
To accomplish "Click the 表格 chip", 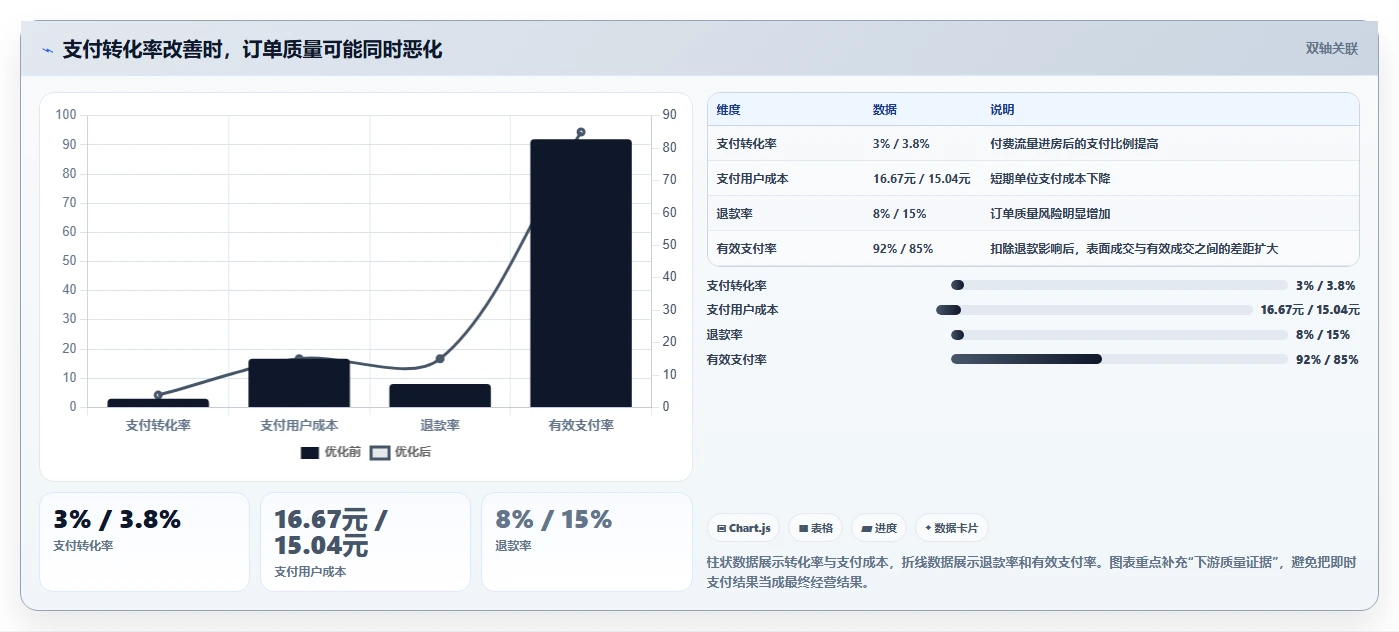I will 816,528.
